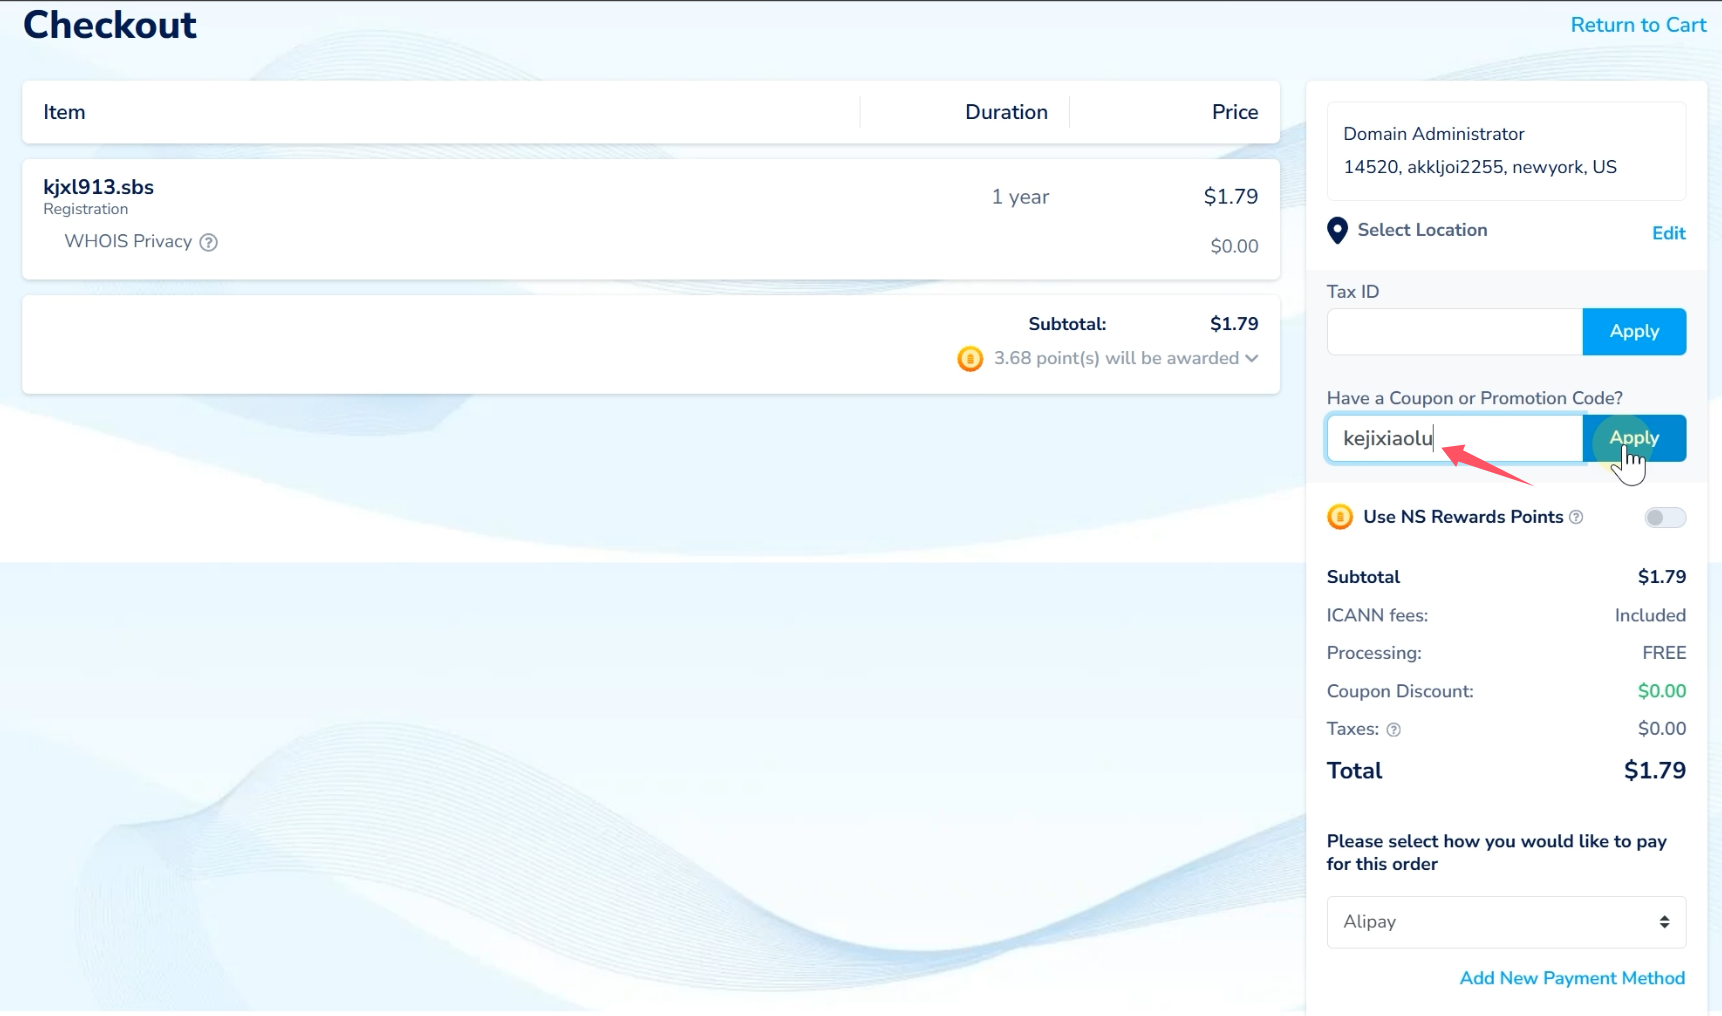Open the Alipay payment method dropdown

pos(1505,922)
